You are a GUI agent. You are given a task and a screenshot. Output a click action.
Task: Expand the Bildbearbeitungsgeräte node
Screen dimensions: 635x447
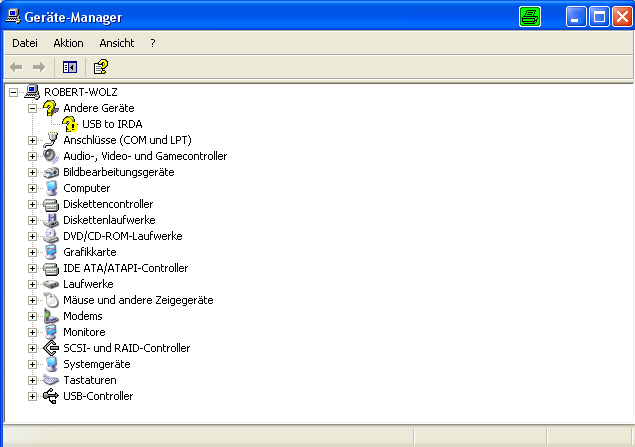tap(32, 172)
